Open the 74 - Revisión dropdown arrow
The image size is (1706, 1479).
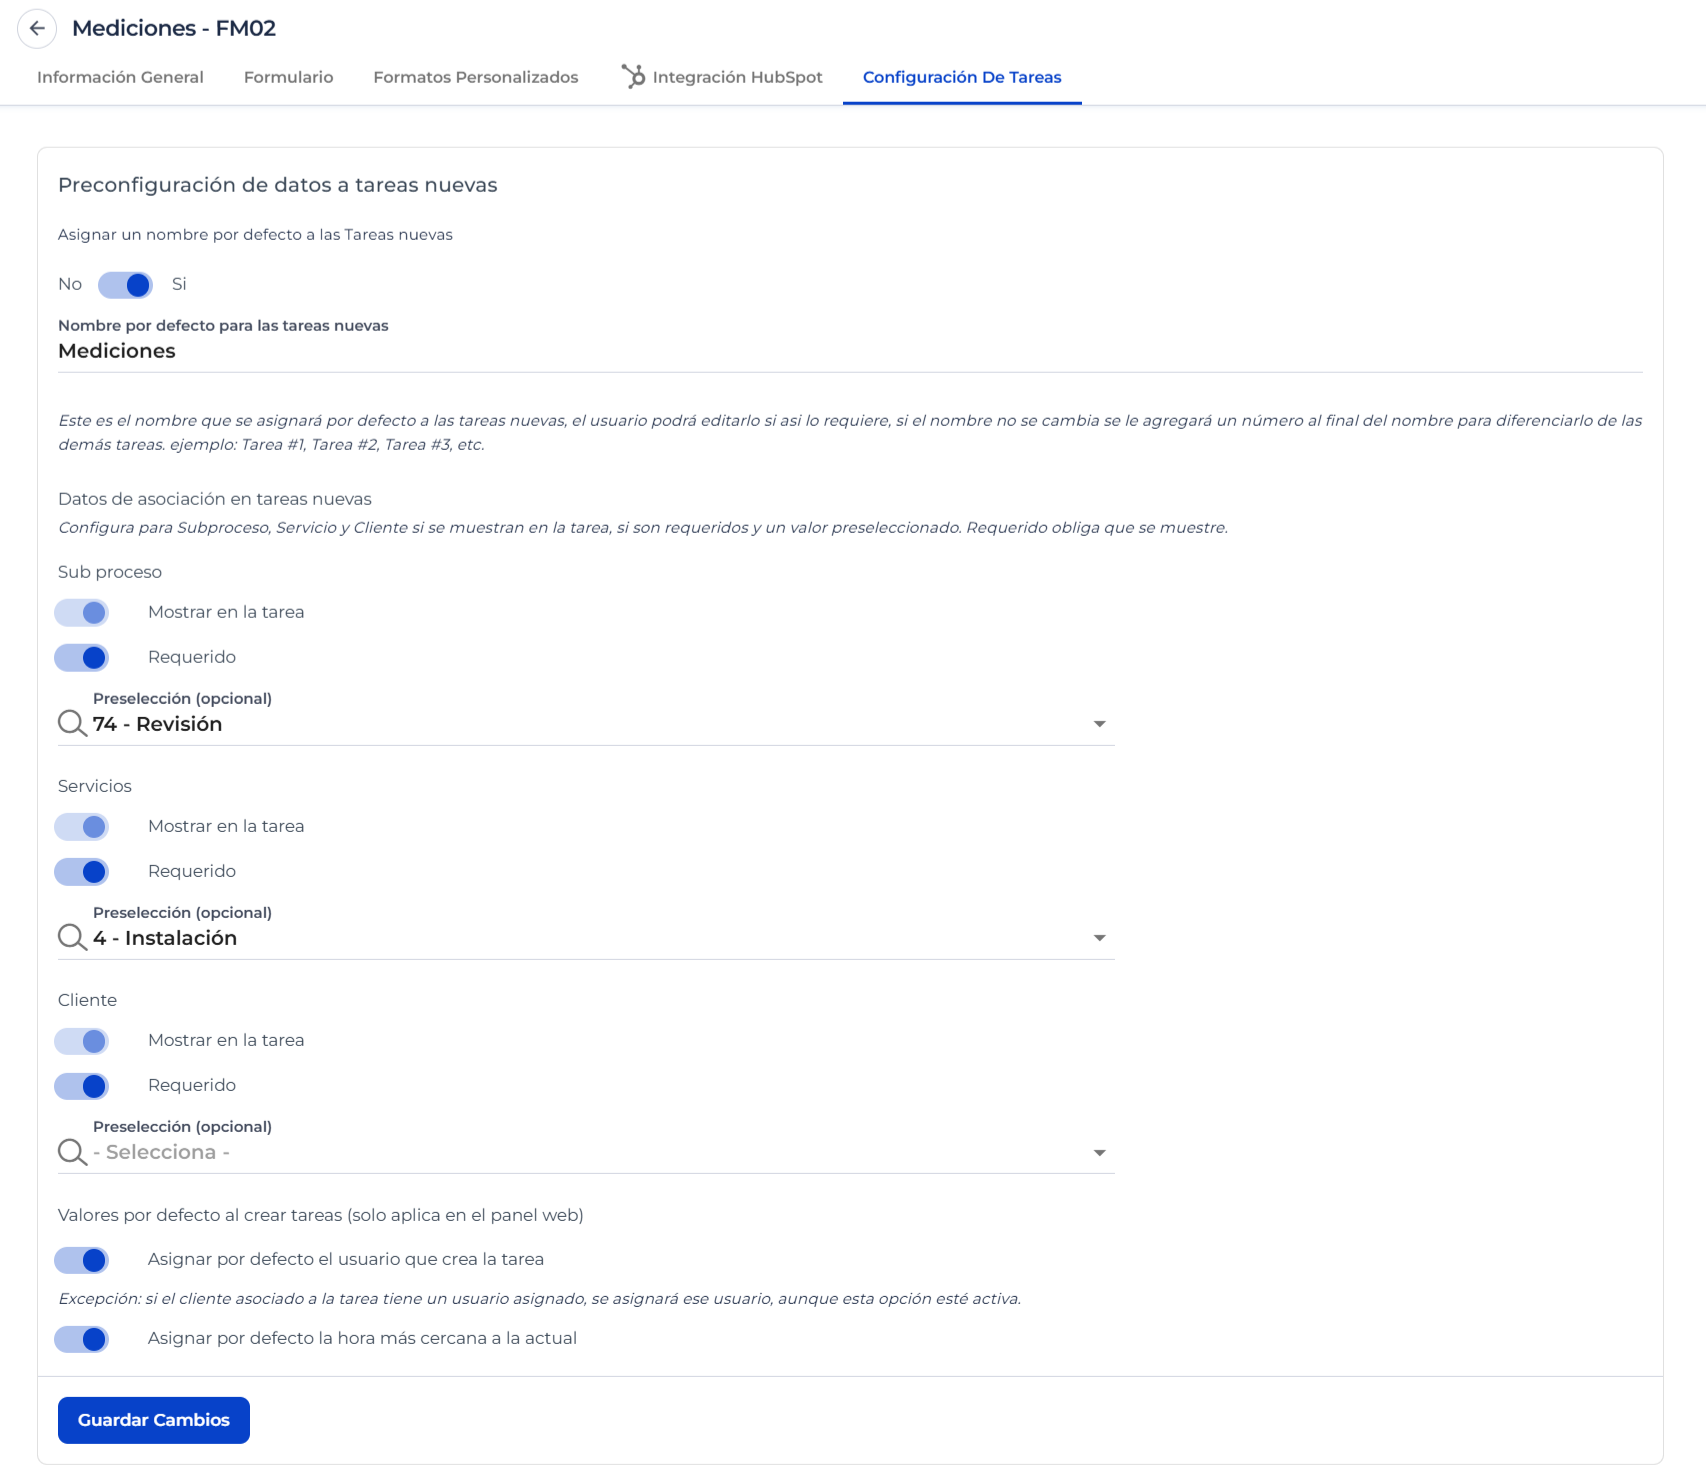point(1099,724)
